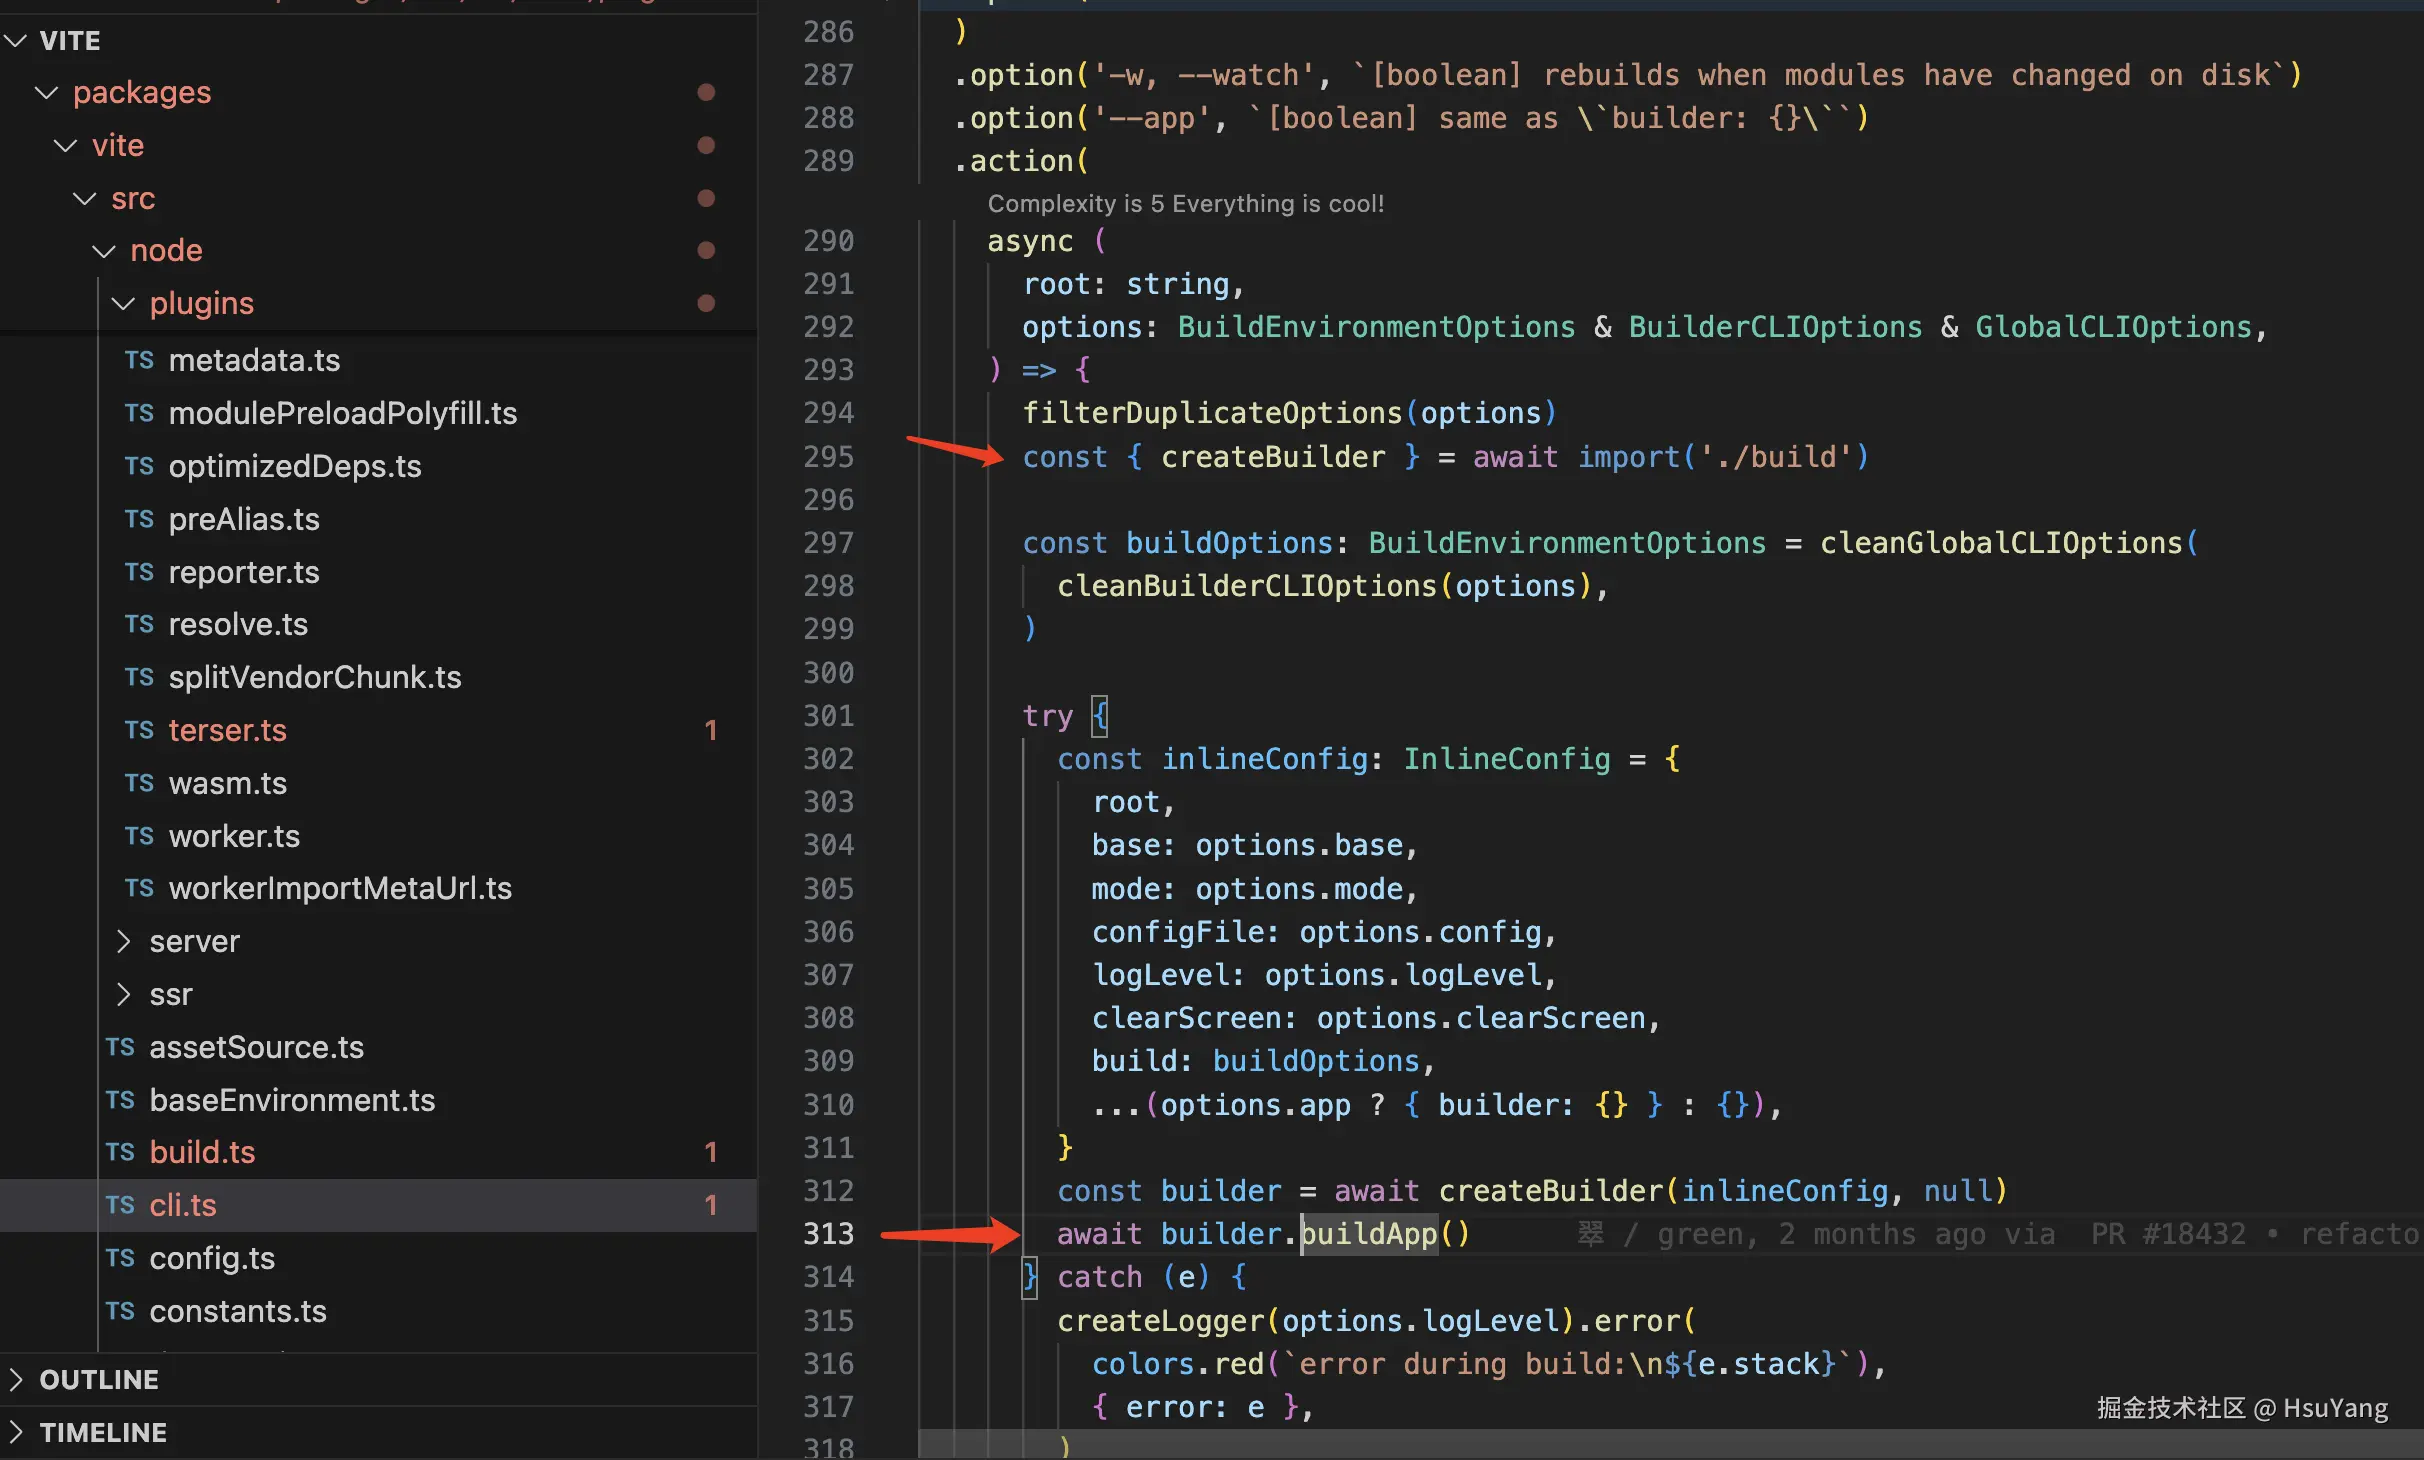Viewport: 2424px width, 1460px height.
Task: Click the complexity code lens above async
Action: click(1185, 203)
